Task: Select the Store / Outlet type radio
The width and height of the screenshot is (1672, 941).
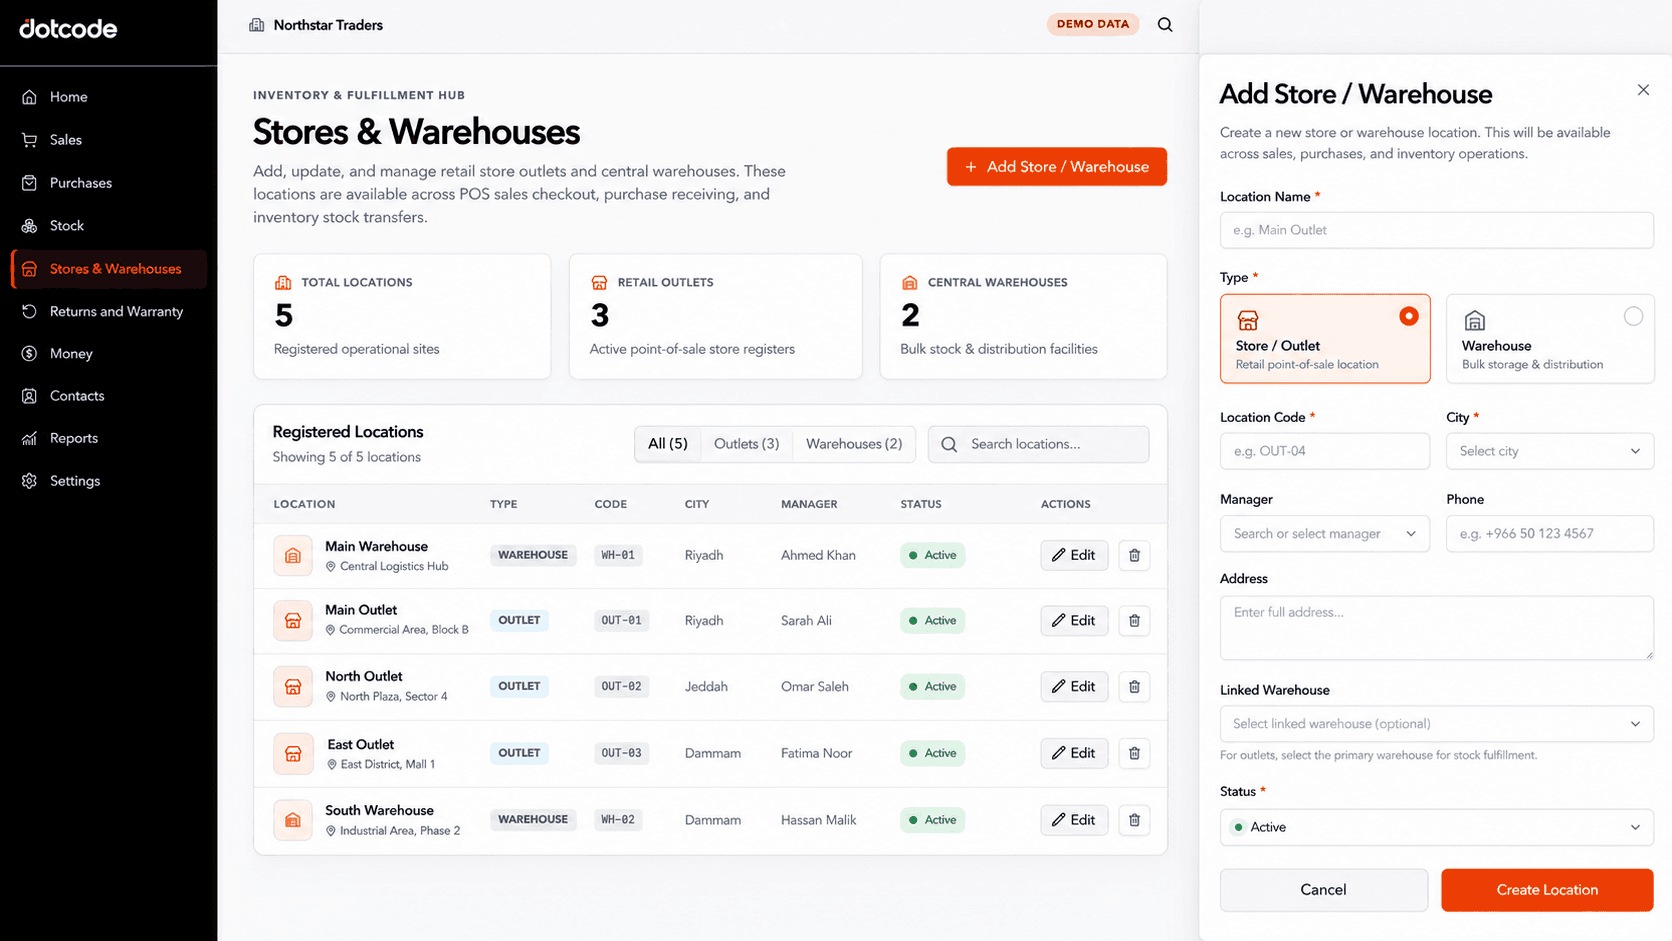Action: [1409, 316]
